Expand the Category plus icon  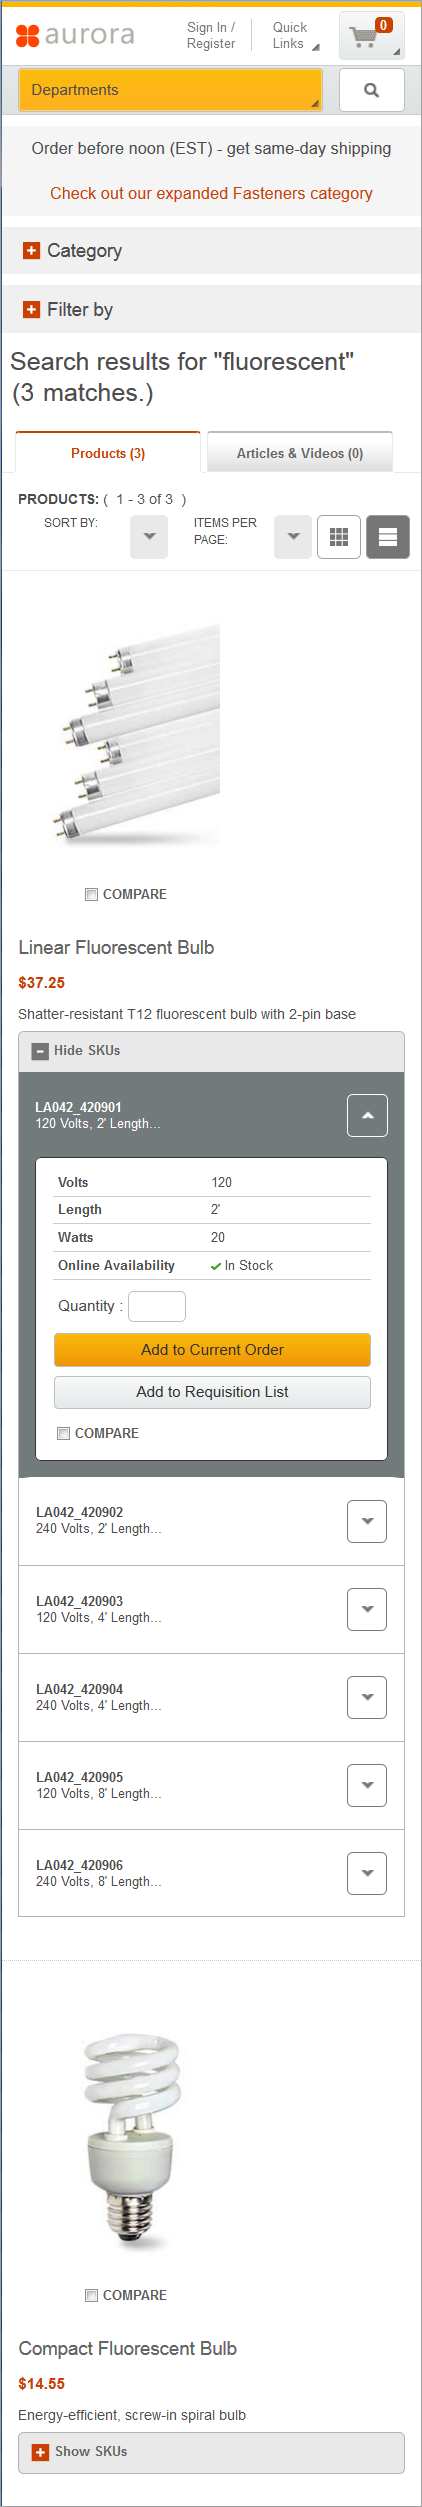coord(32,251)
